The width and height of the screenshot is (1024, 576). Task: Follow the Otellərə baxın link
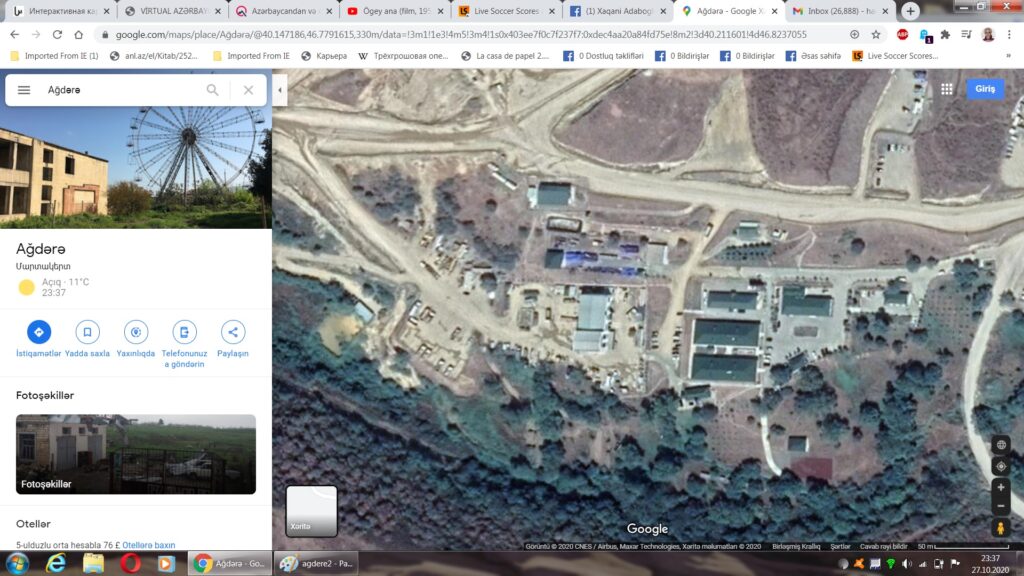point(149,545)
